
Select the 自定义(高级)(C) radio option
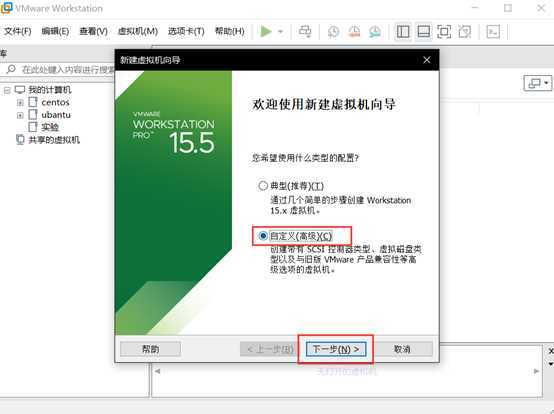(263, 236)
